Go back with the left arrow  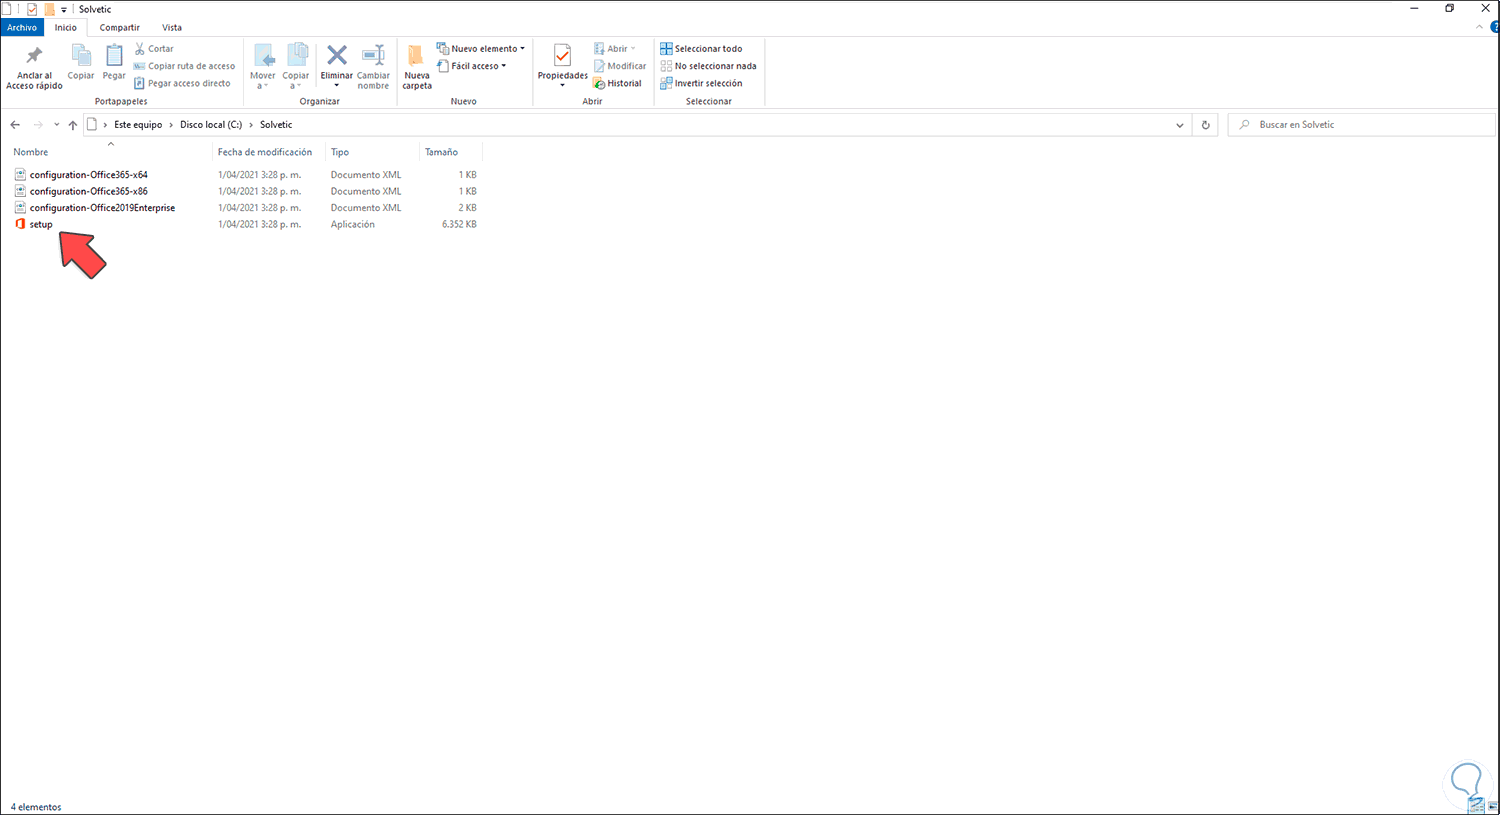coord(15,125)
